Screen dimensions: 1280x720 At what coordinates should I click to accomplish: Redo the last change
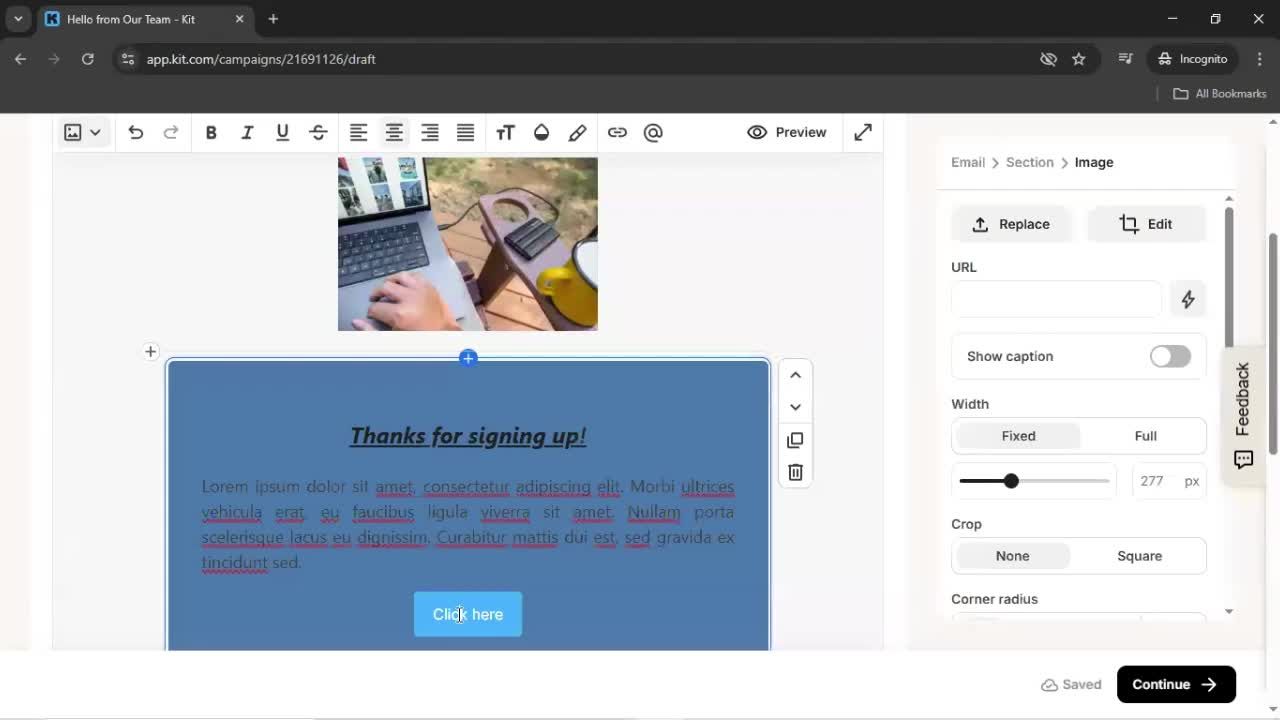click(x=172, y=132)
